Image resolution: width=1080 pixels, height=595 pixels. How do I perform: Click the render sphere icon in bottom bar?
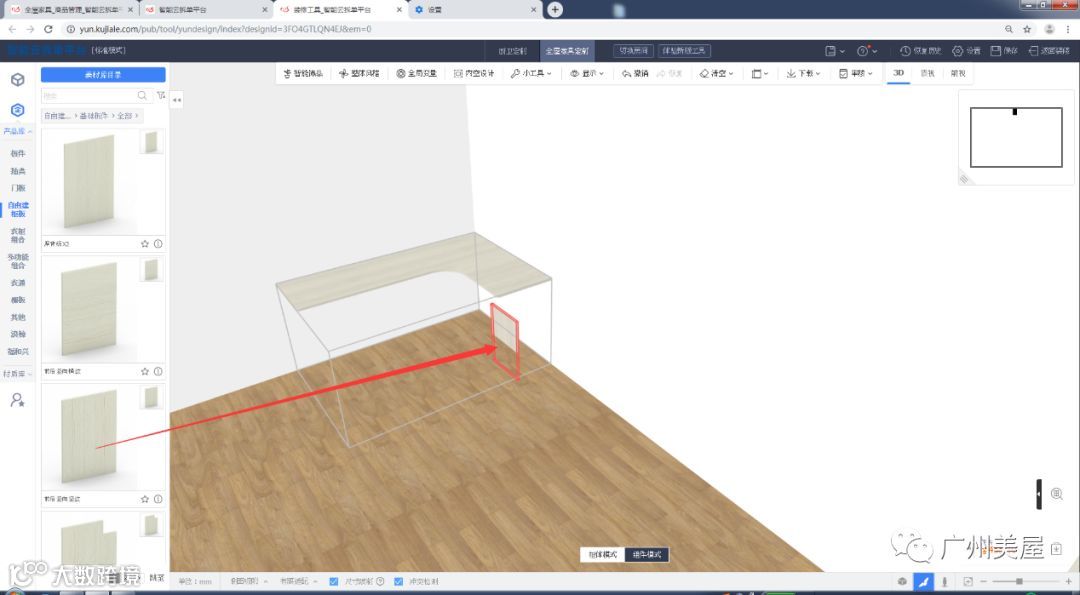[902, 582]
